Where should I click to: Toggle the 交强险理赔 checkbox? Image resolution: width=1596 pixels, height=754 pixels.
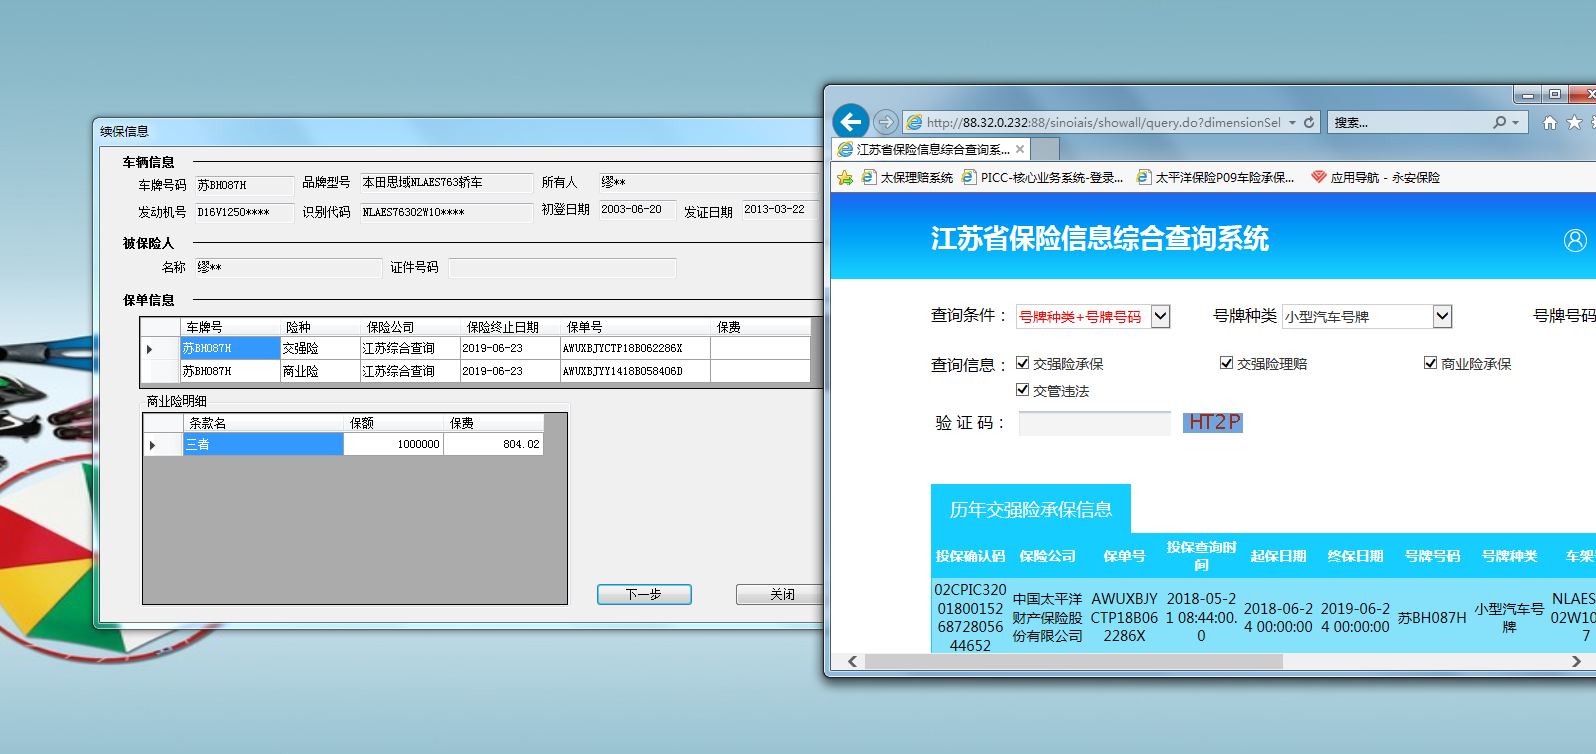point(1226,363)
